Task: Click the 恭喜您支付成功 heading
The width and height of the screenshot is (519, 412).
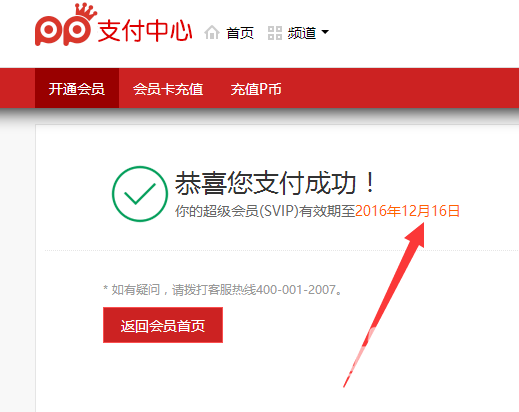Action: pos(275,183)
